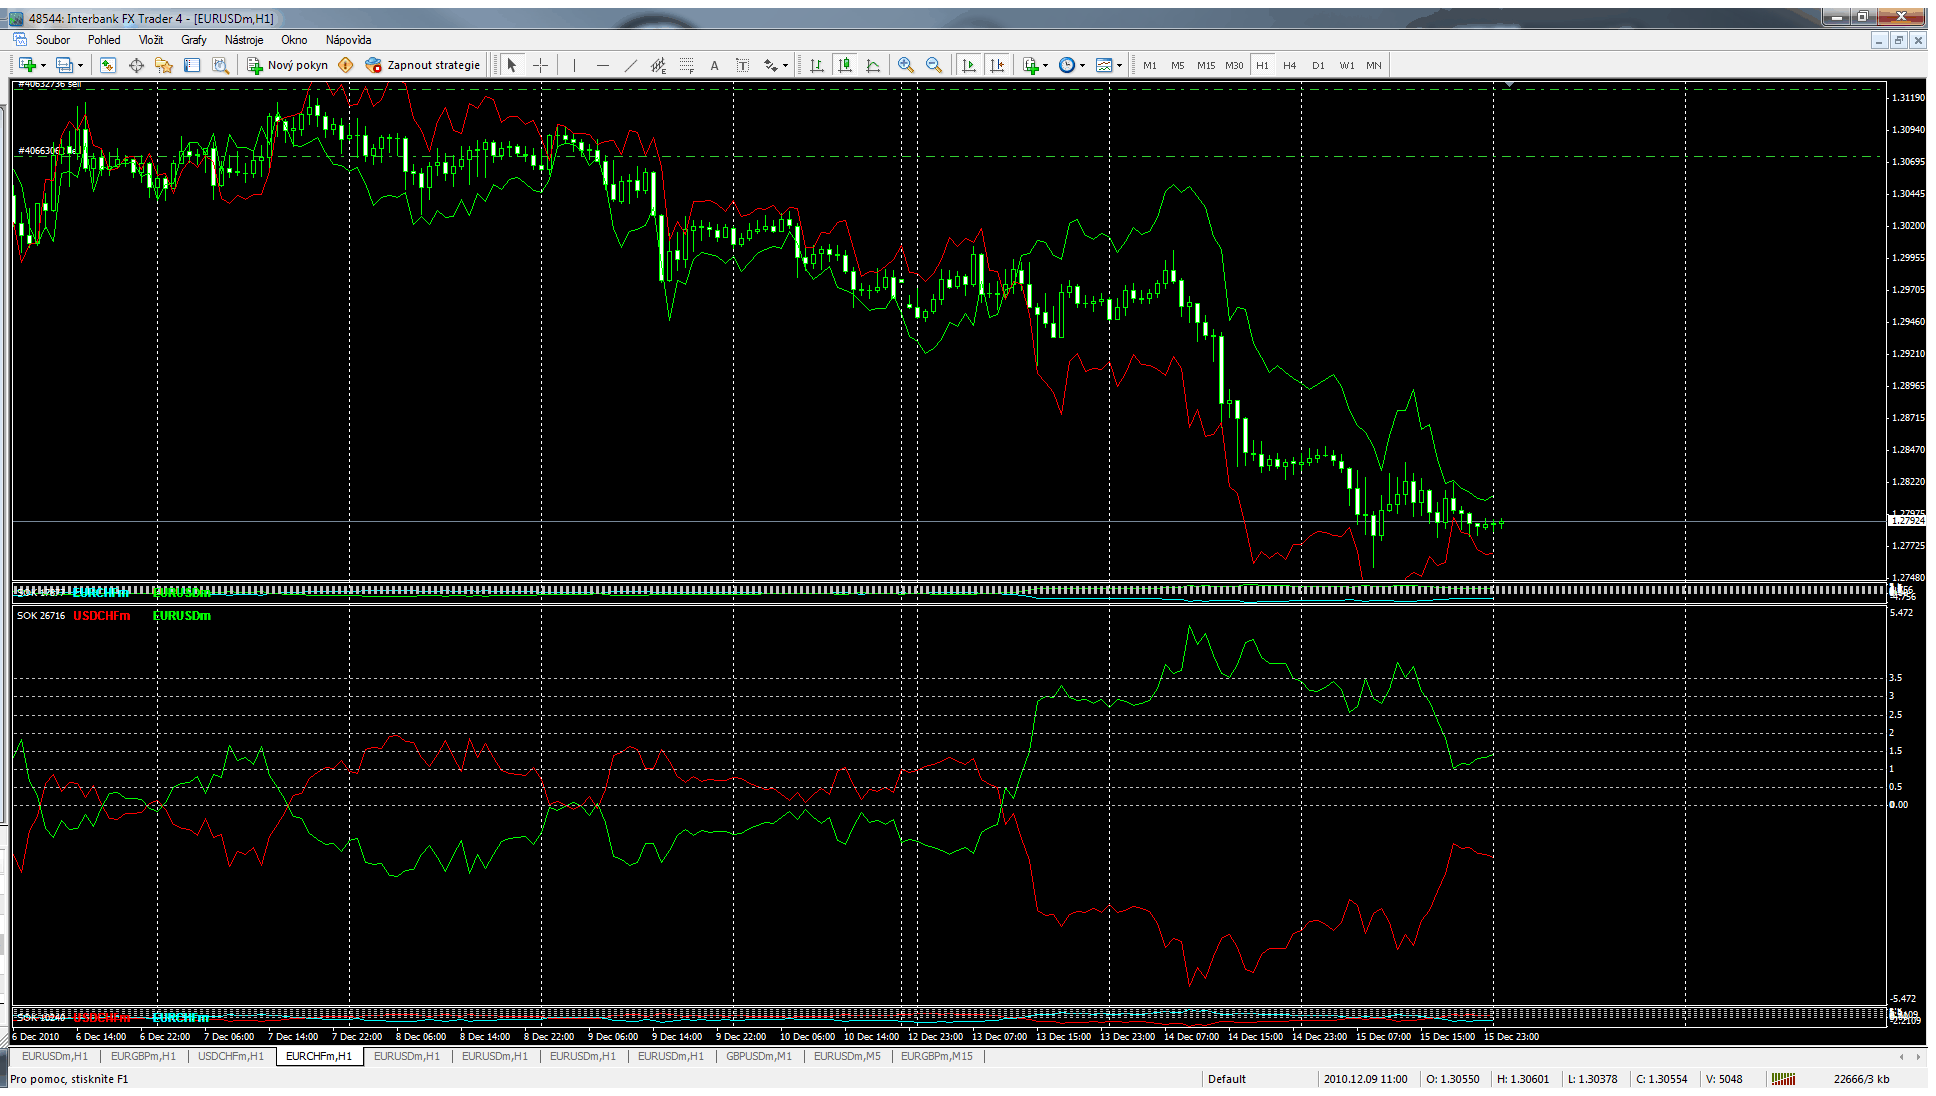Select the Fibonacci retracement tool
Viewport: 1936px width, 1096px height.
coord(686,65)
